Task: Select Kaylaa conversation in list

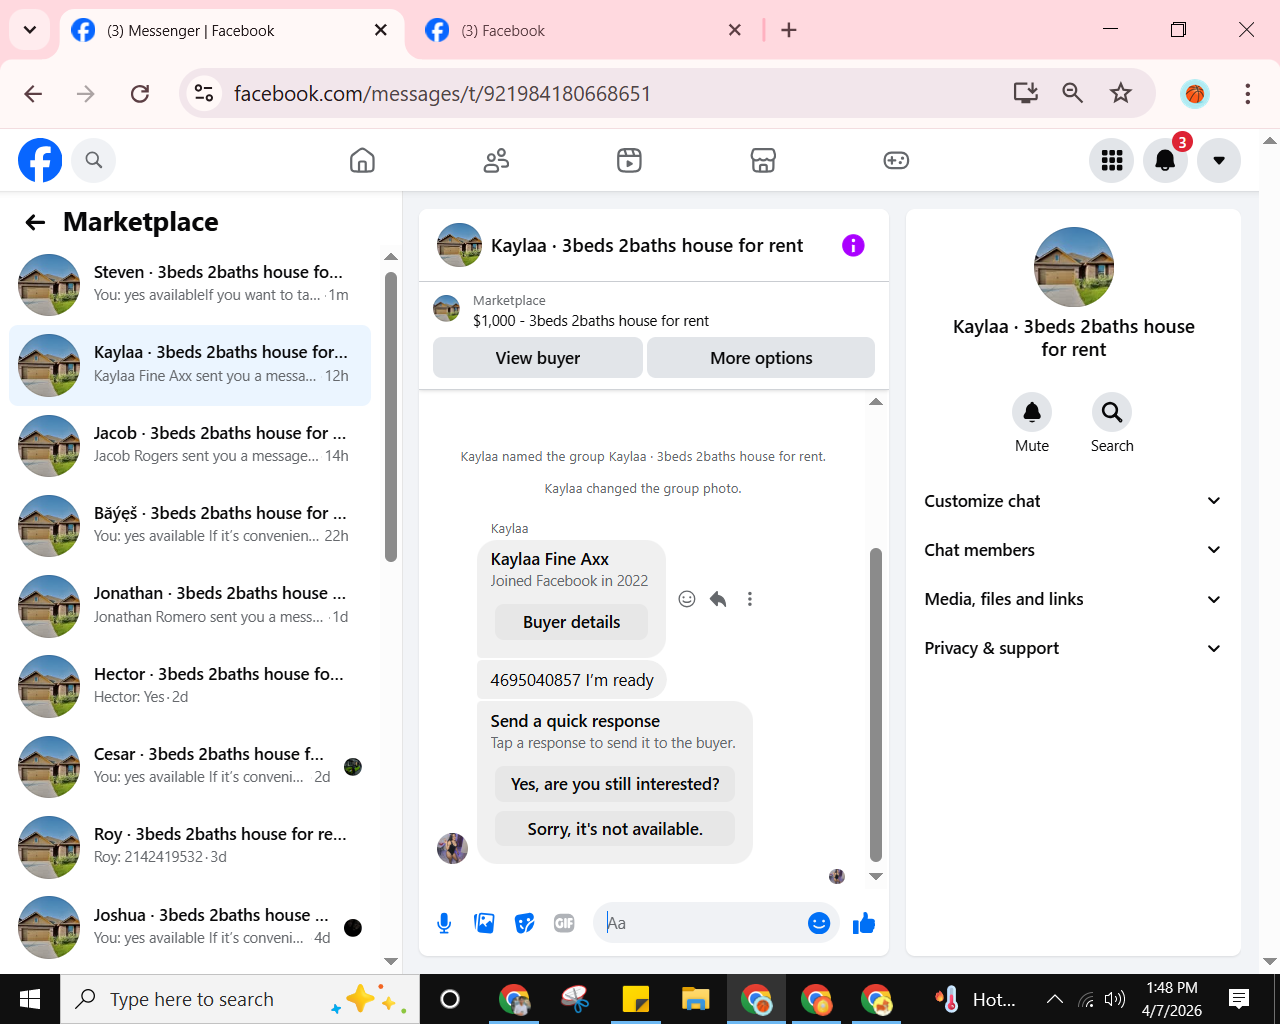Action: (x=190, y=365)
